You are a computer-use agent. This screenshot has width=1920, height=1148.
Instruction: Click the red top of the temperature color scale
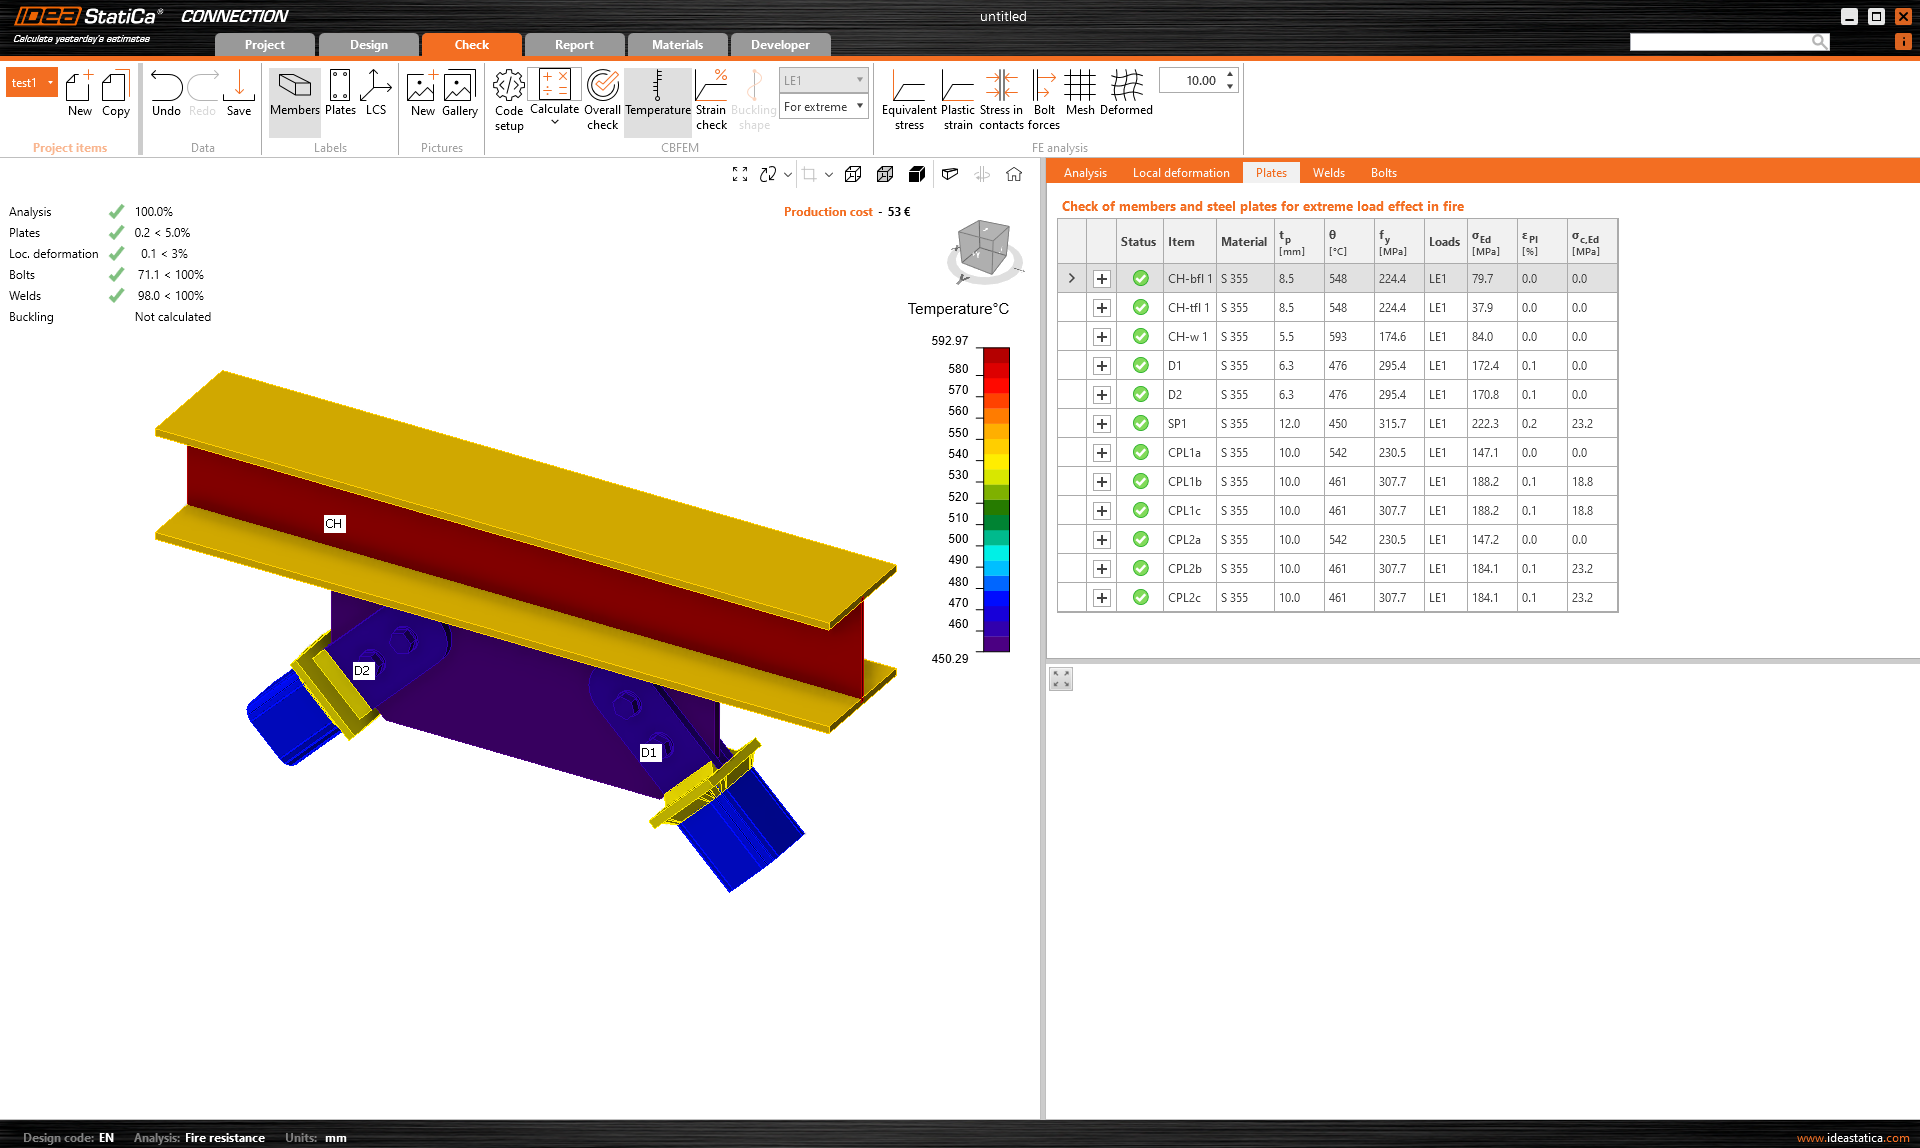coord(995,357)
